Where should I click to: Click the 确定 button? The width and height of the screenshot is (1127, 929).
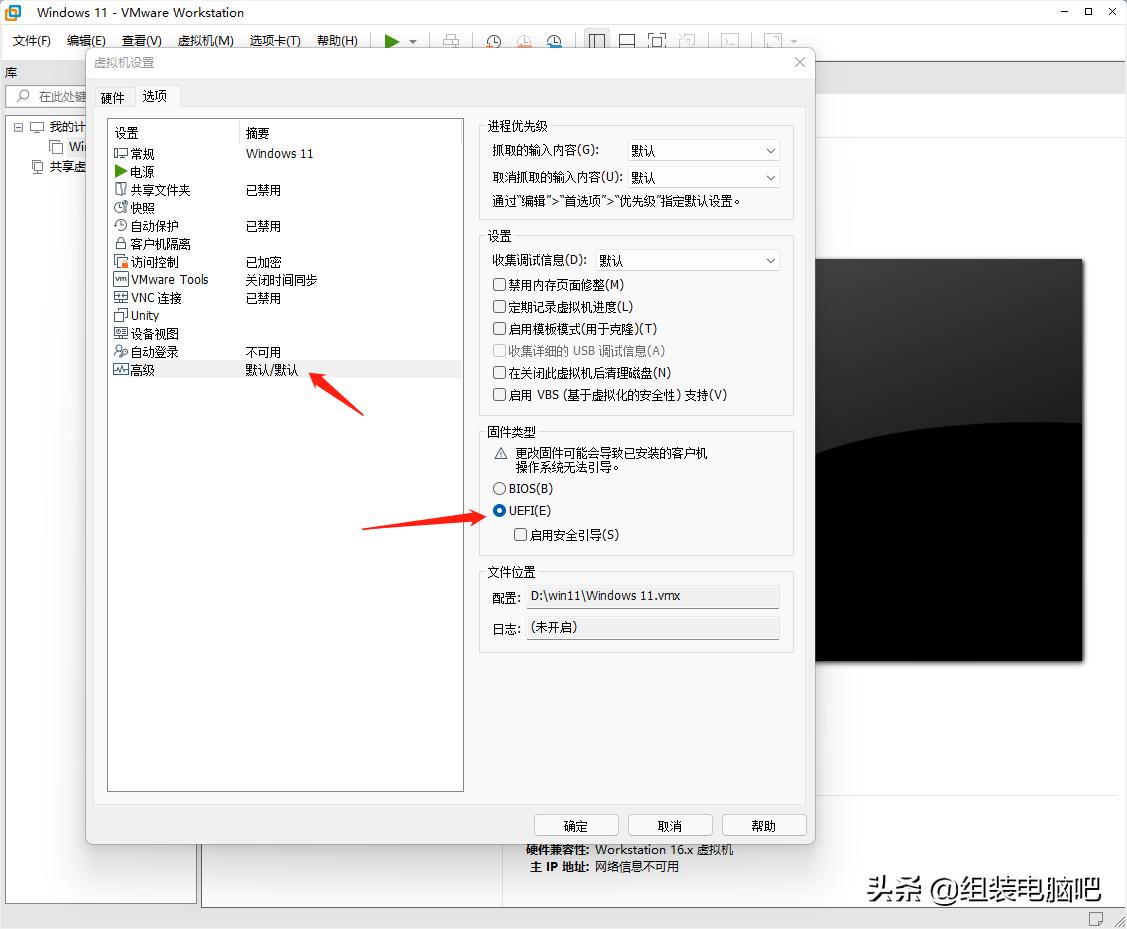pyautogui.click(x=576, y=824)
